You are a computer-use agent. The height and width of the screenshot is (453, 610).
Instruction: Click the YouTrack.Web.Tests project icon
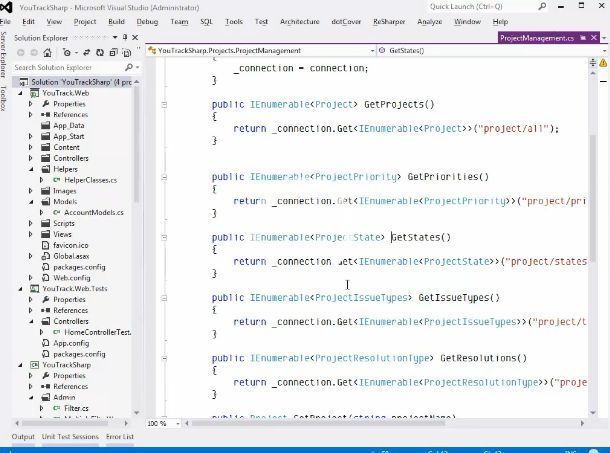pos(35,289)
